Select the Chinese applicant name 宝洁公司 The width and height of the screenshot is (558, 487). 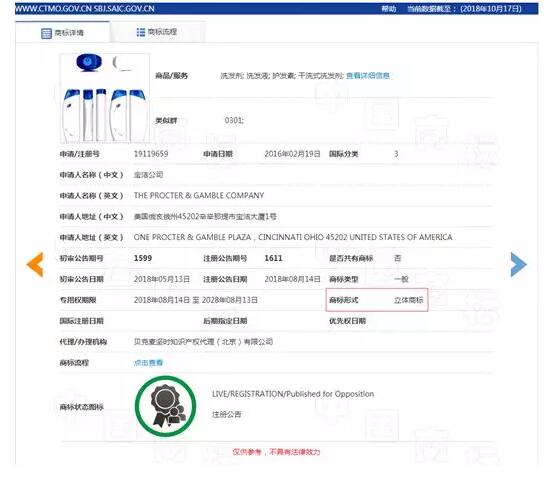148,175
